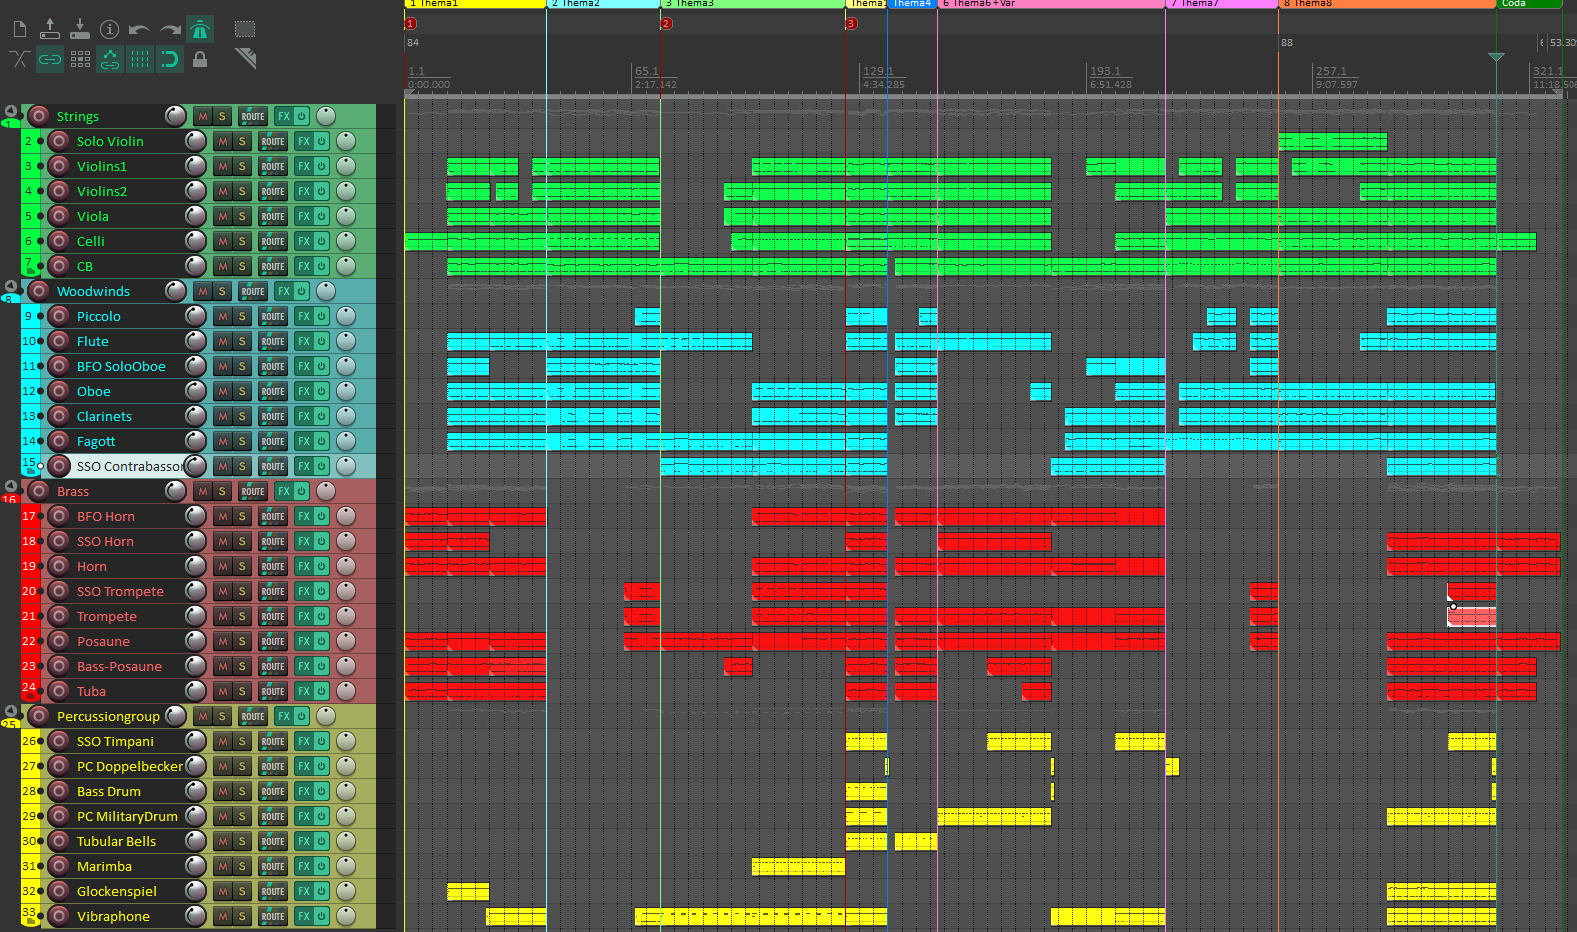
Task: Collapse the Brass folder track
Action: click(x=11, y=486)
